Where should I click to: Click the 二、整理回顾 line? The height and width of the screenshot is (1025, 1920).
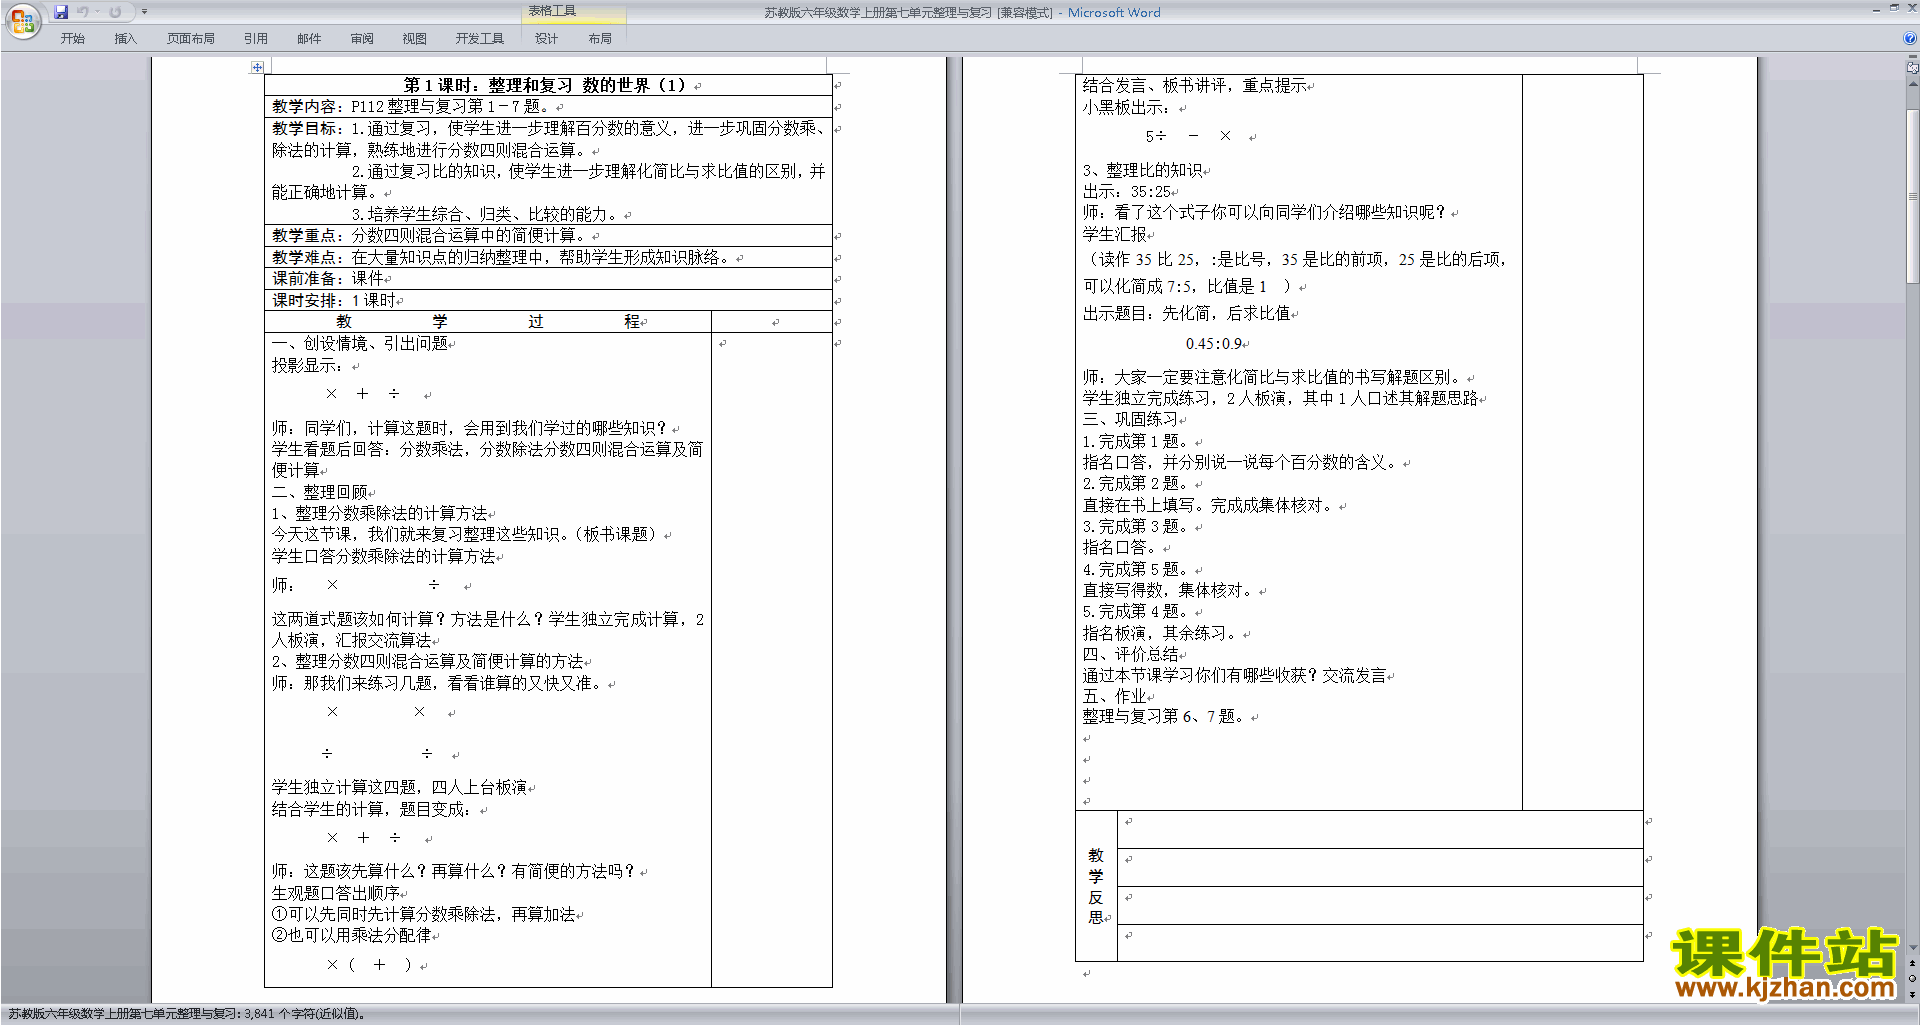(320, 492)
